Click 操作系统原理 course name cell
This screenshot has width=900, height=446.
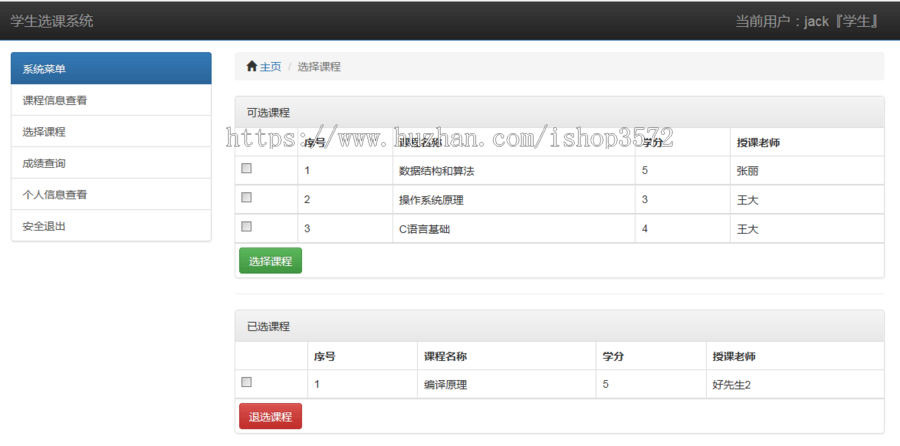pyautogui.click(x=514, y=200)
